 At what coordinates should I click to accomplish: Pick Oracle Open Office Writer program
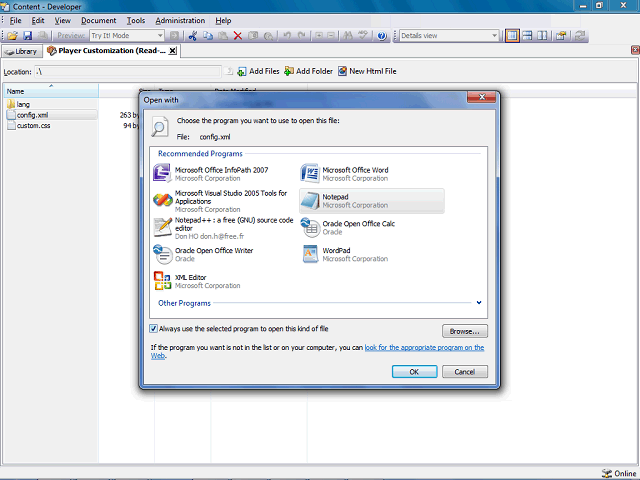coord(223,254)
